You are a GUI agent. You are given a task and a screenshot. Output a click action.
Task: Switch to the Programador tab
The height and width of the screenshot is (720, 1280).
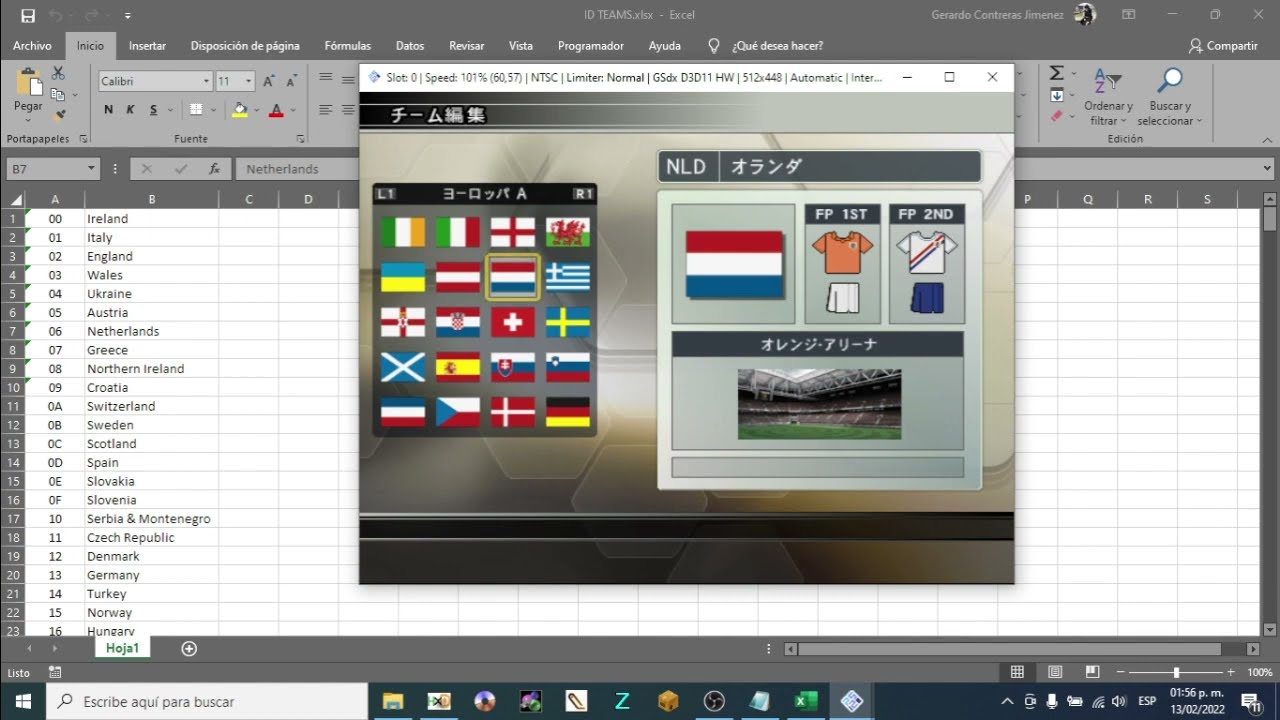tap(590, 46)
